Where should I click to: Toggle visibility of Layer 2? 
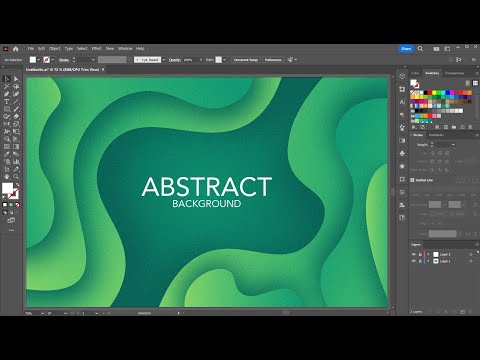[413, 254]
